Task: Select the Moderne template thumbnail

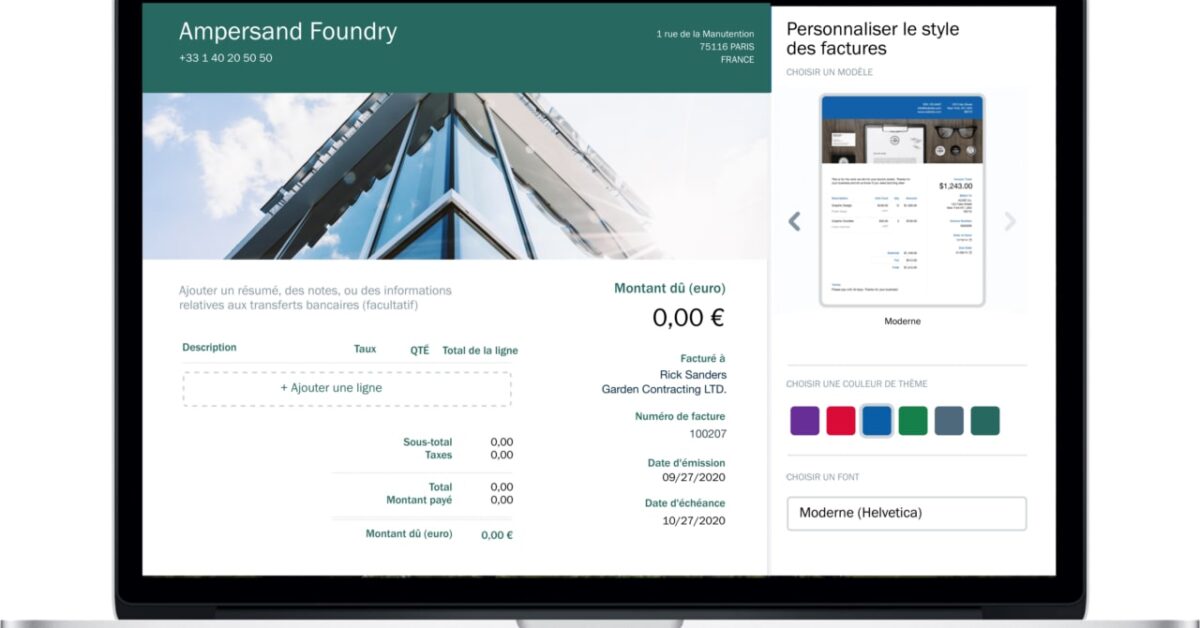Action: point(902,200)
